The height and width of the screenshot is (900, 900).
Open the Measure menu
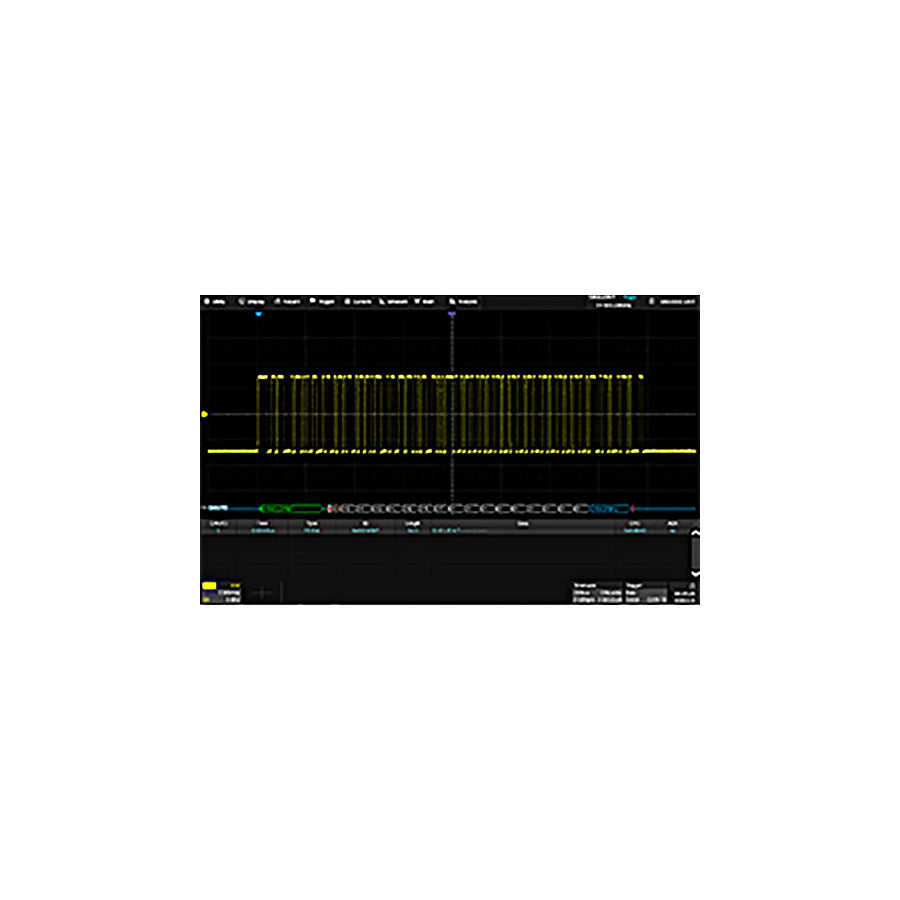click(x=393, y=302)
